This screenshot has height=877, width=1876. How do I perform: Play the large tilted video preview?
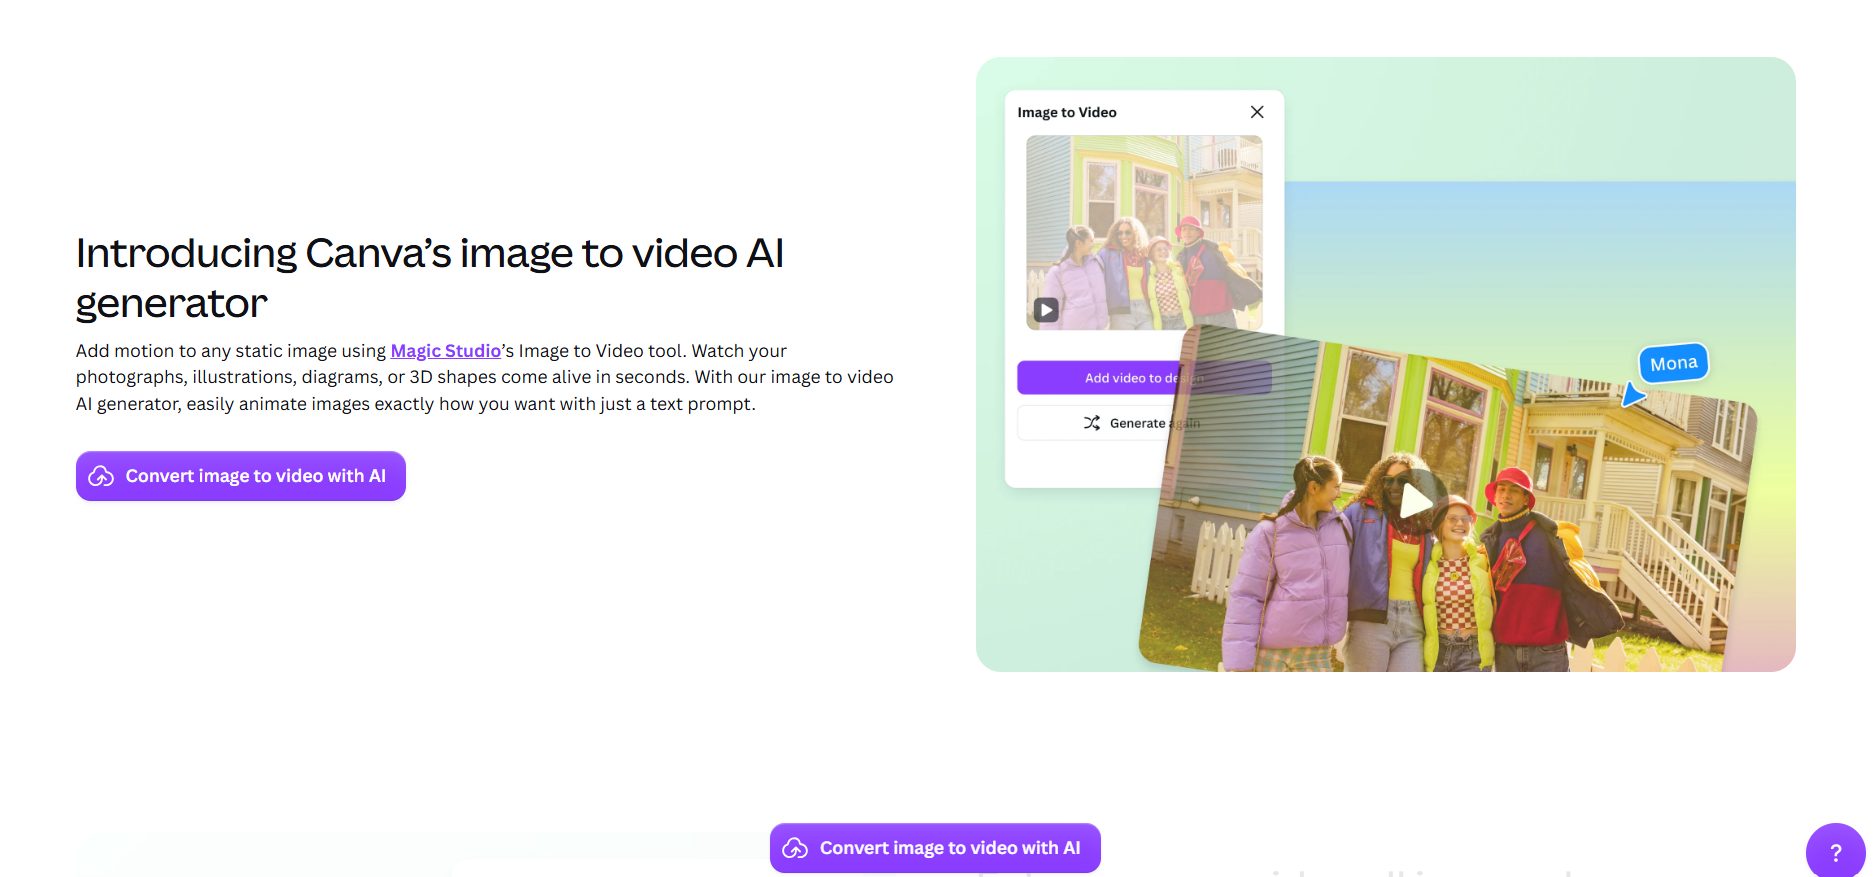[1414, 500]
